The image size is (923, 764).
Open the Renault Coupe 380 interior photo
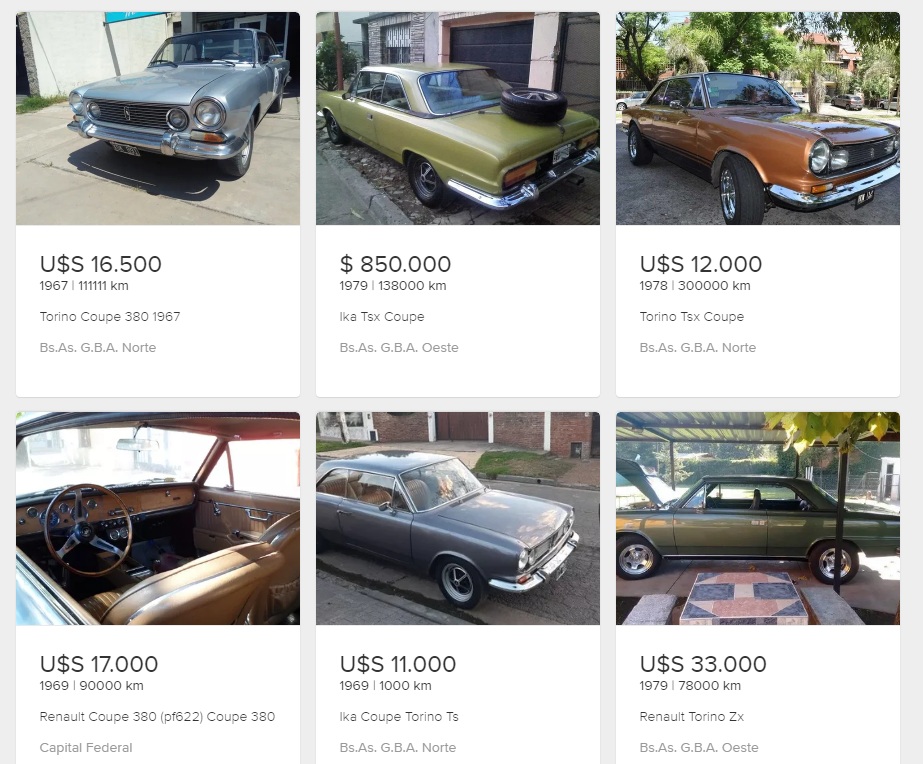click(x=158, y=518)
